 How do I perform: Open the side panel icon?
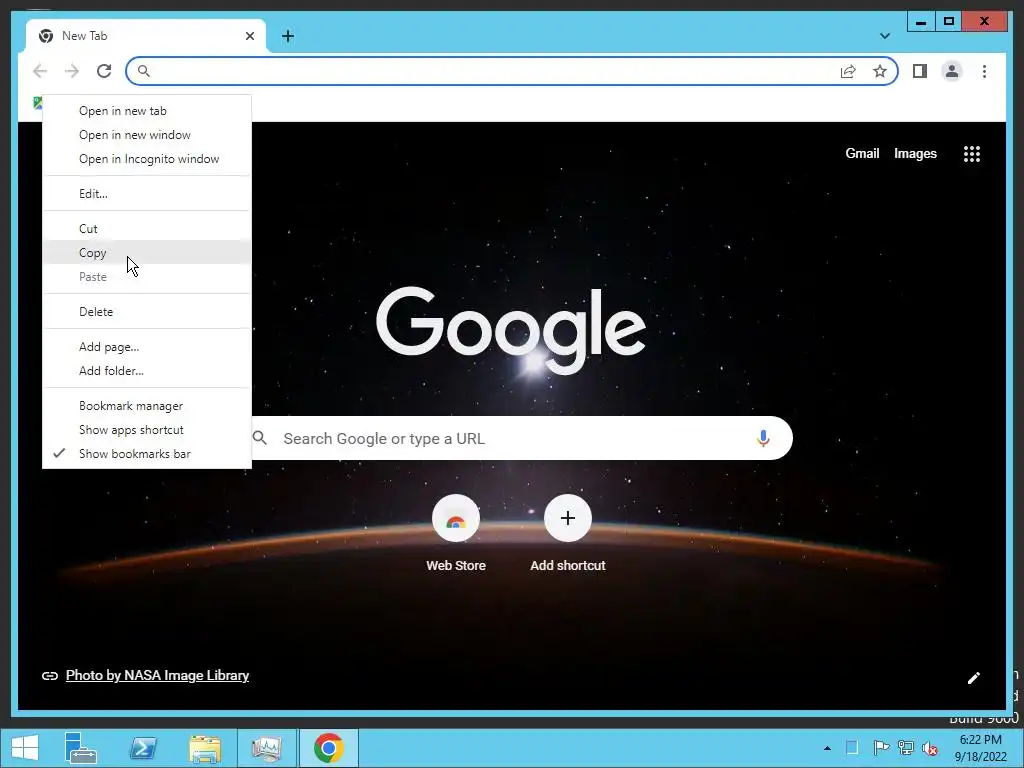(920, 71)
